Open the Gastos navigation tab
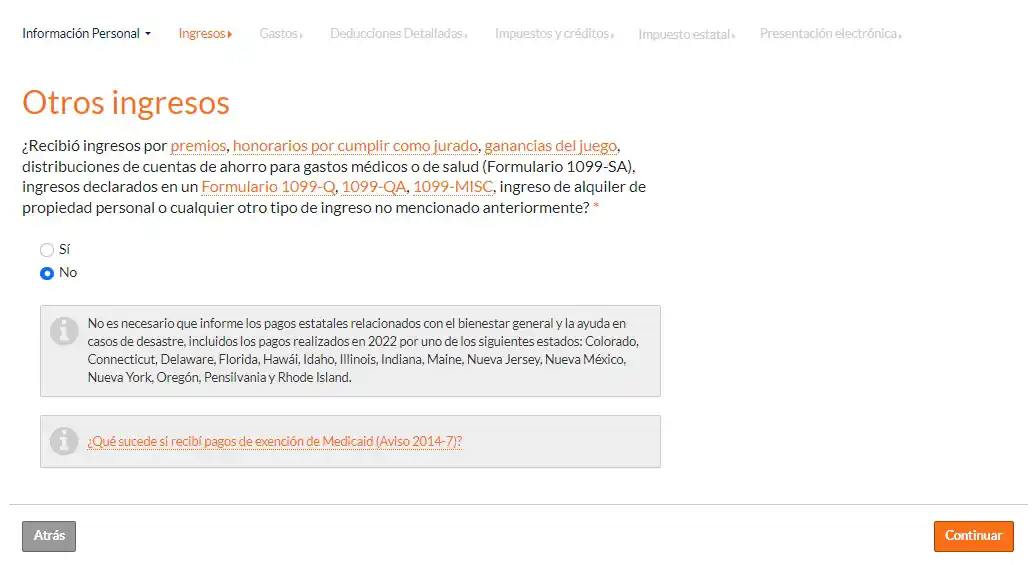Screen dimensions: 1033x565 pos(280,34)
